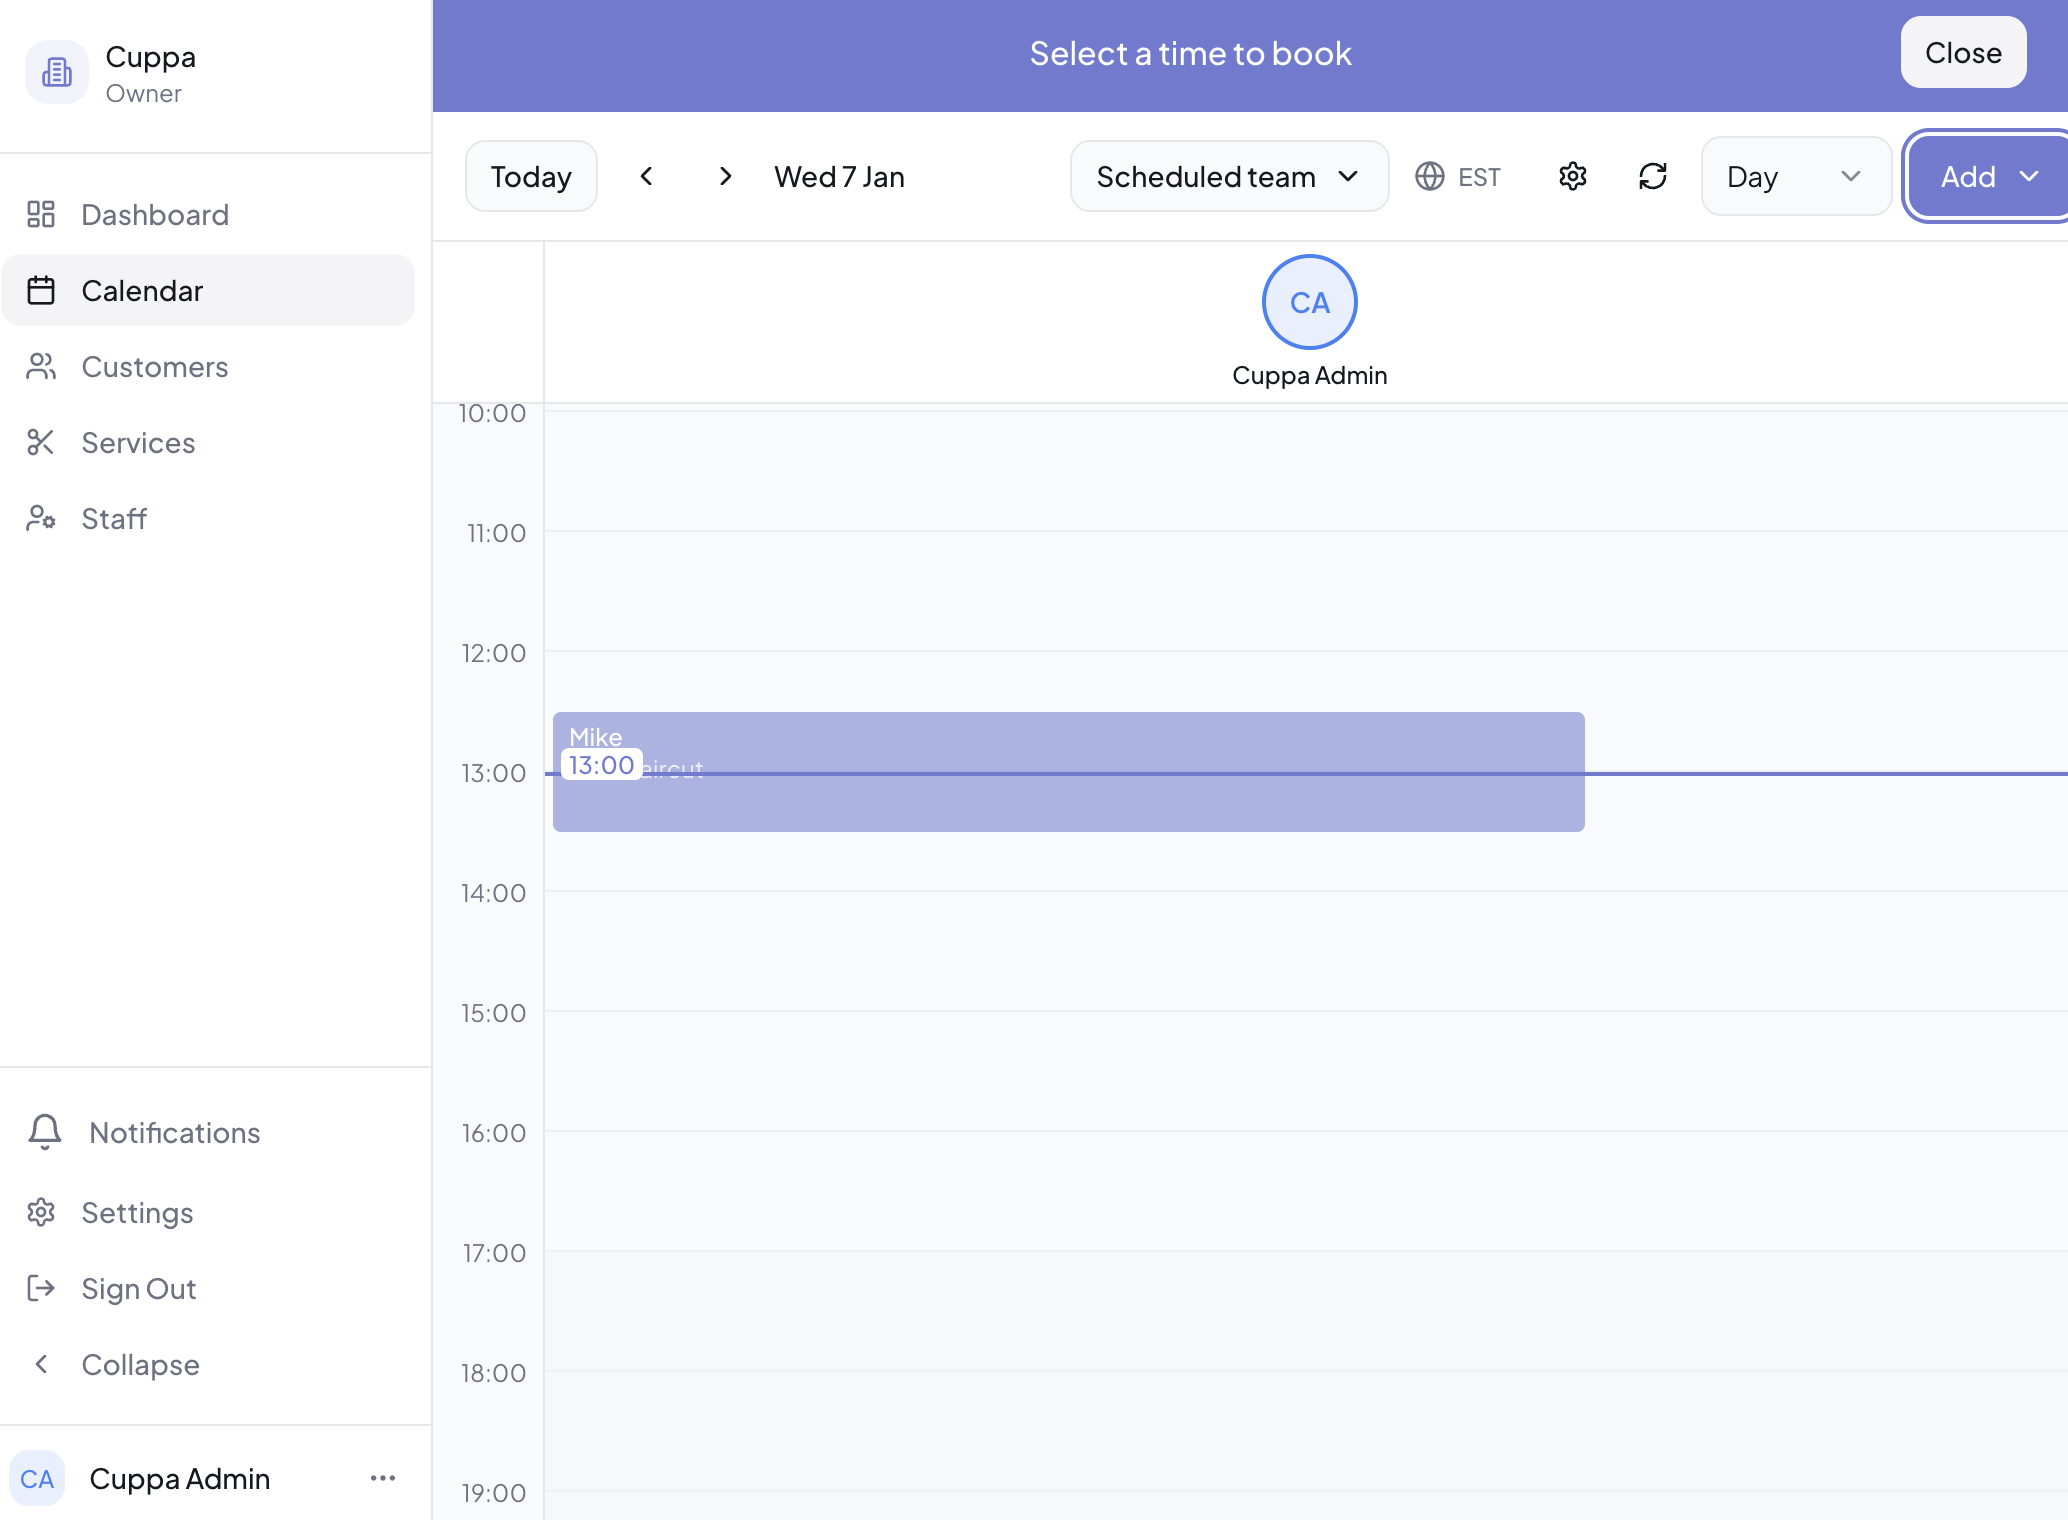Go to the Staff section

[x=114, y=519]
